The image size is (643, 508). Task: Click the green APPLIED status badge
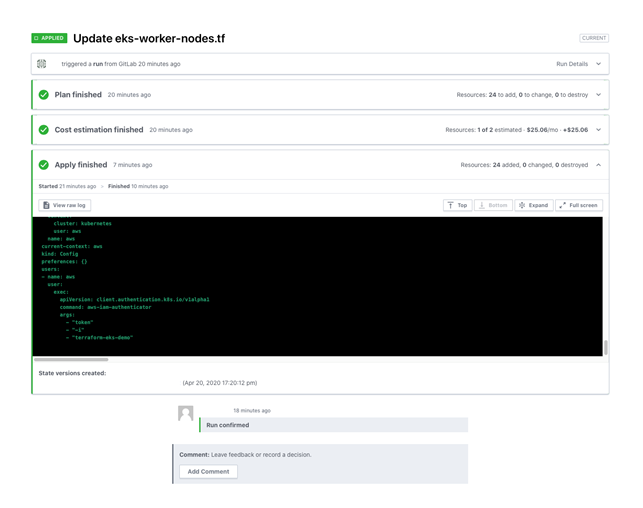(x=49, y=38)
